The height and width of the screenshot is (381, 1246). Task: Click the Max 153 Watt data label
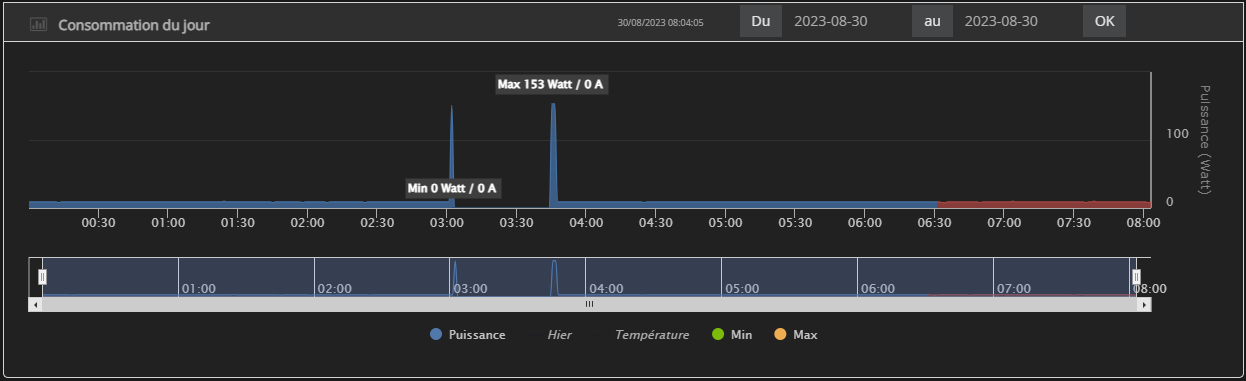(552, 84)
